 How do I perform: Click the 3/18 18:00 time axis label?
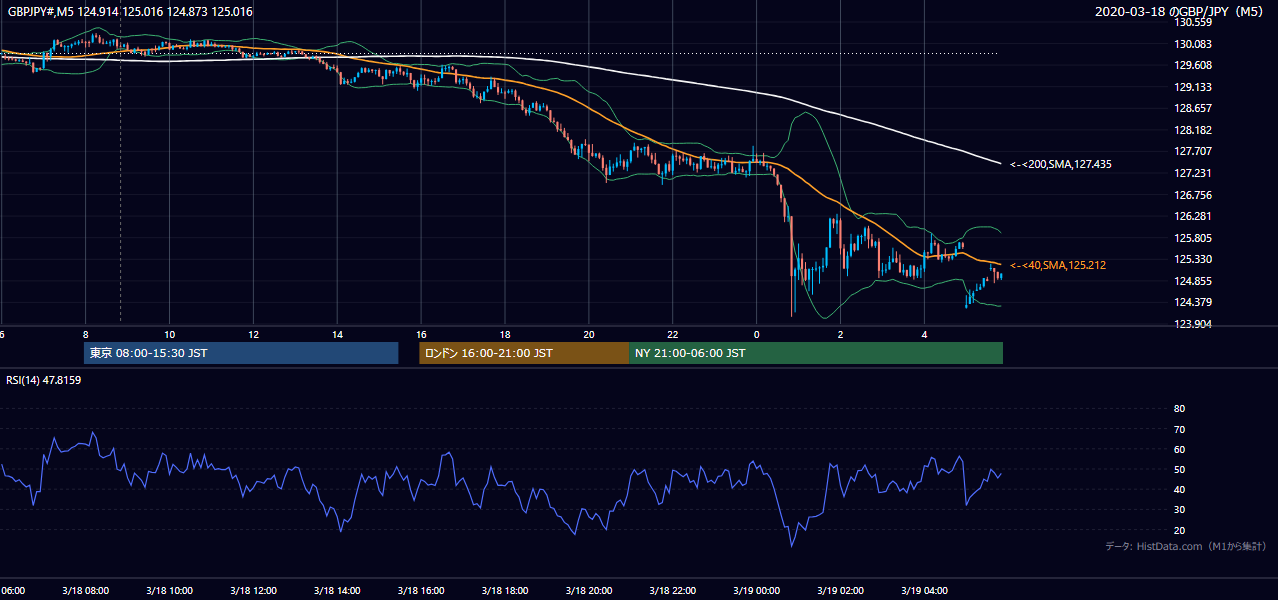[504, 591]
